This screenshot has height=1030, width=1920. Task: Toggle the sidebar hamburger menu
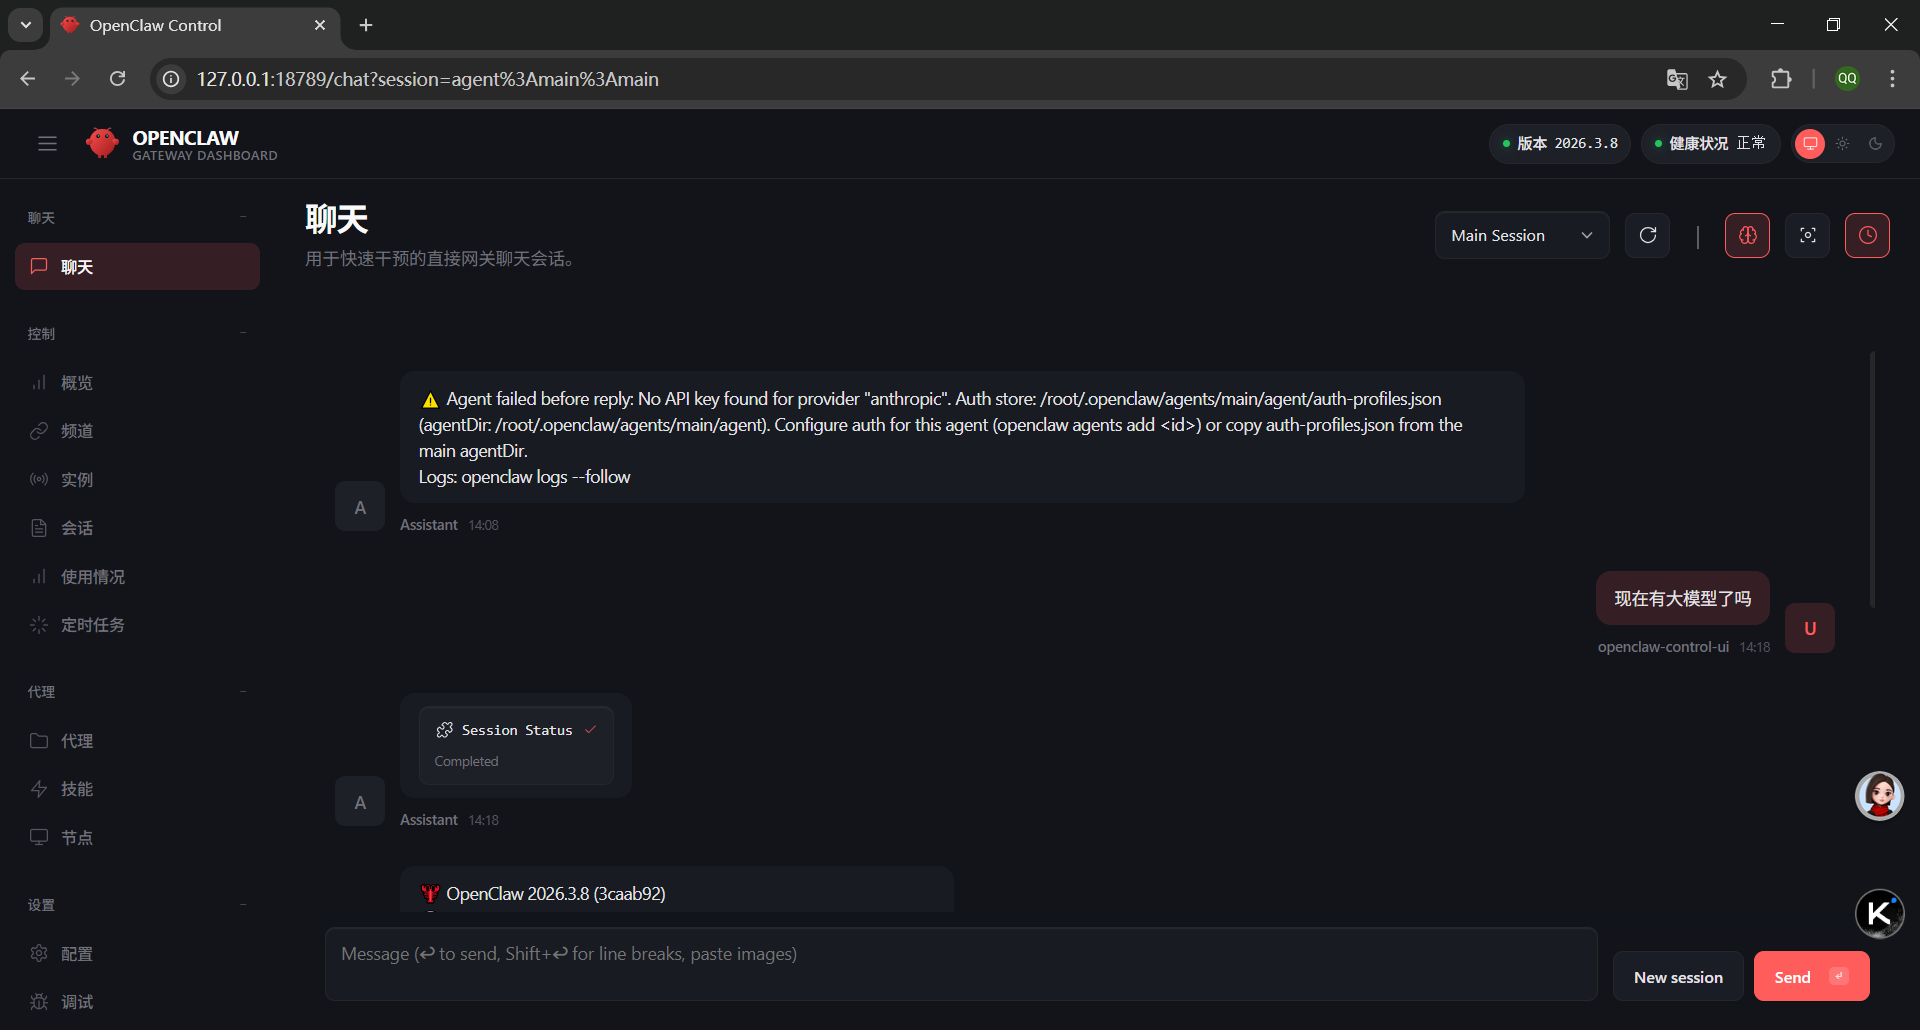tap(47, 144)
